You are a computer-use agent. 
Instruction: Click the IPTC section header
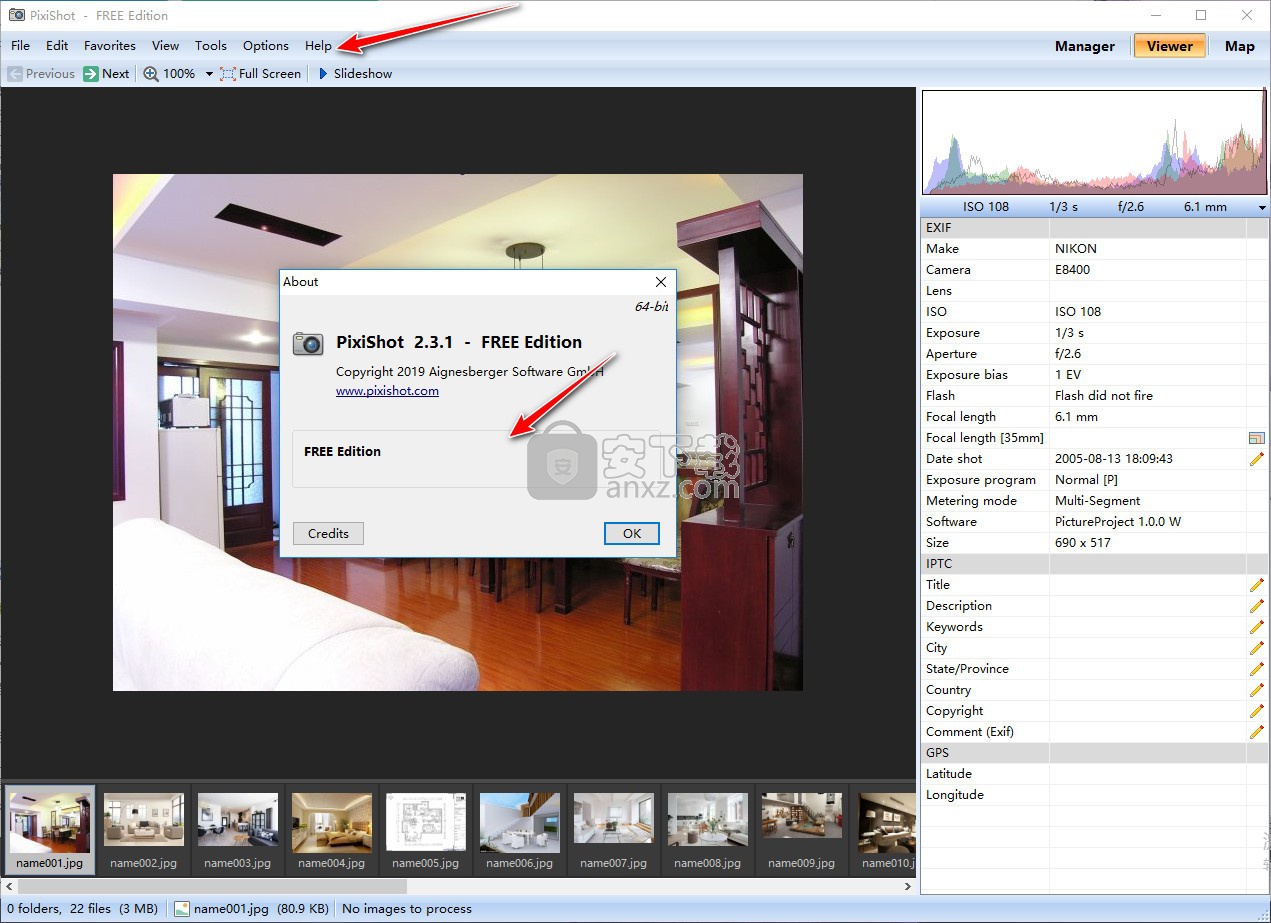pyautogui.click(x=1094, y=564)
